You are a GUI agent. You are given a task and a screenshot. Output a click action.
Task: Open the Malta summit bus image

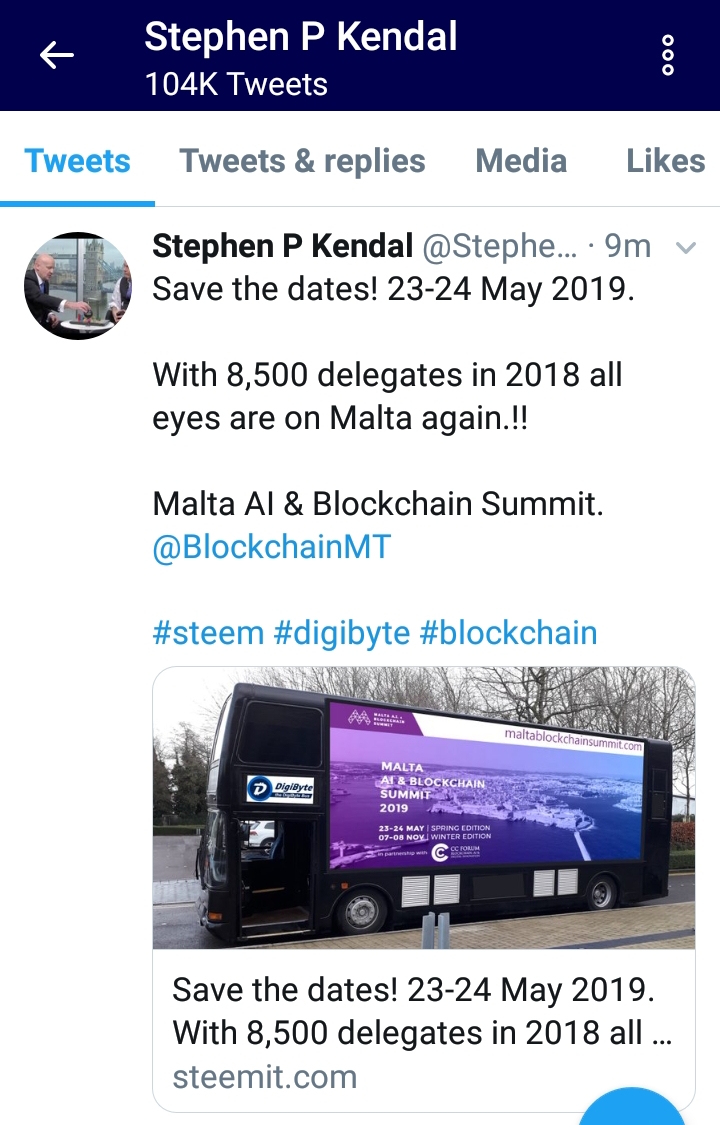click(424, 808)
